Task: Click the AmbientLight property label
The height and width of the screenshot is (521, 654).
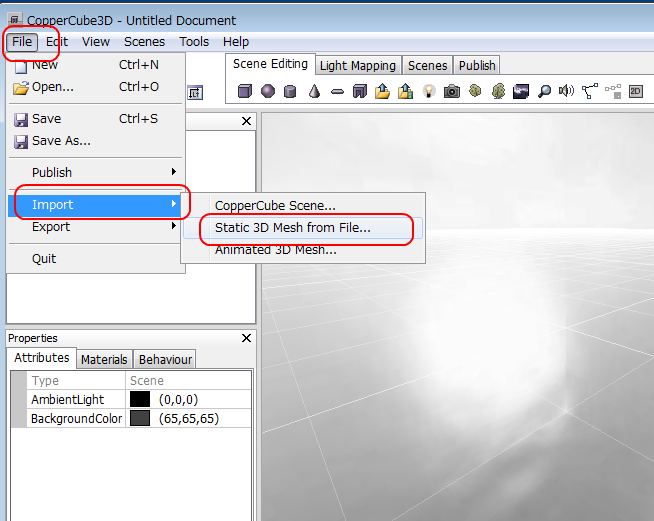Action: [67, 400]
